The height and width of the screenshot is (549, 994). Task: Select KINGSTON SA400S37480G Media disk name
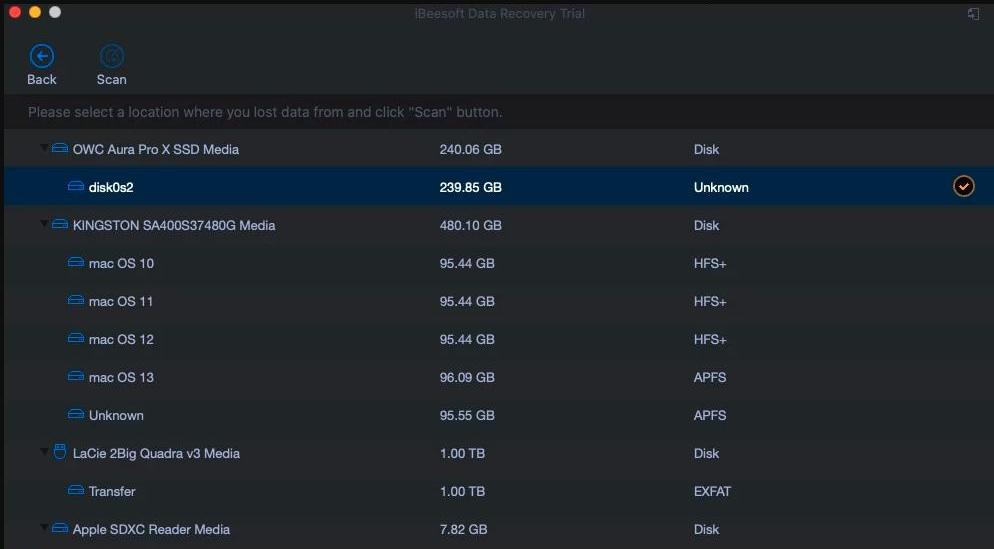click(x=174, y=225)
